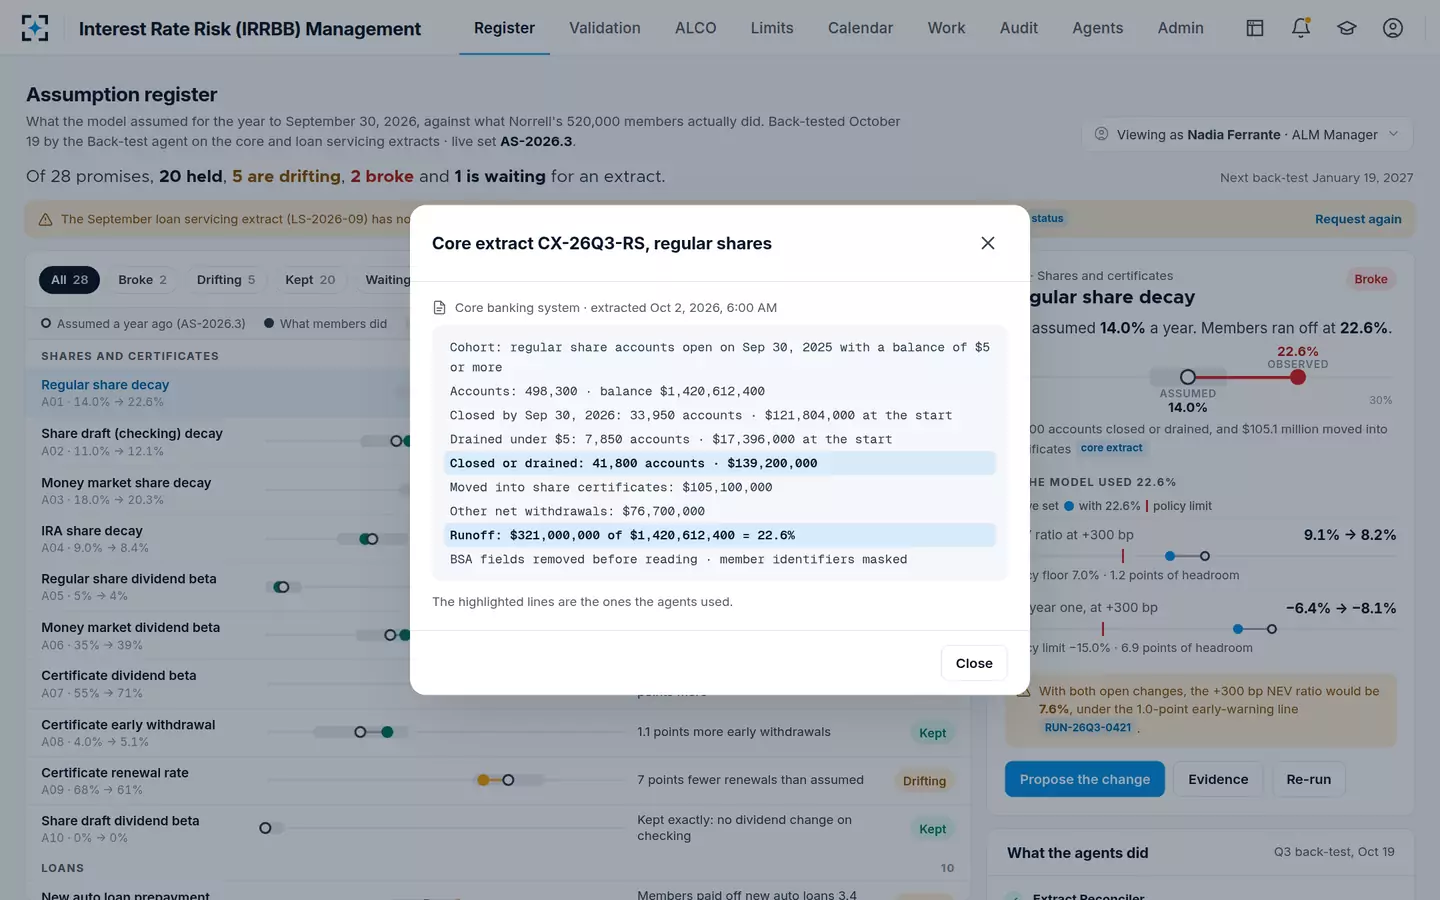This screenshot has height=900, width=1440.
Task: Click the highlighted Closed or drained line
Action: 720,463
